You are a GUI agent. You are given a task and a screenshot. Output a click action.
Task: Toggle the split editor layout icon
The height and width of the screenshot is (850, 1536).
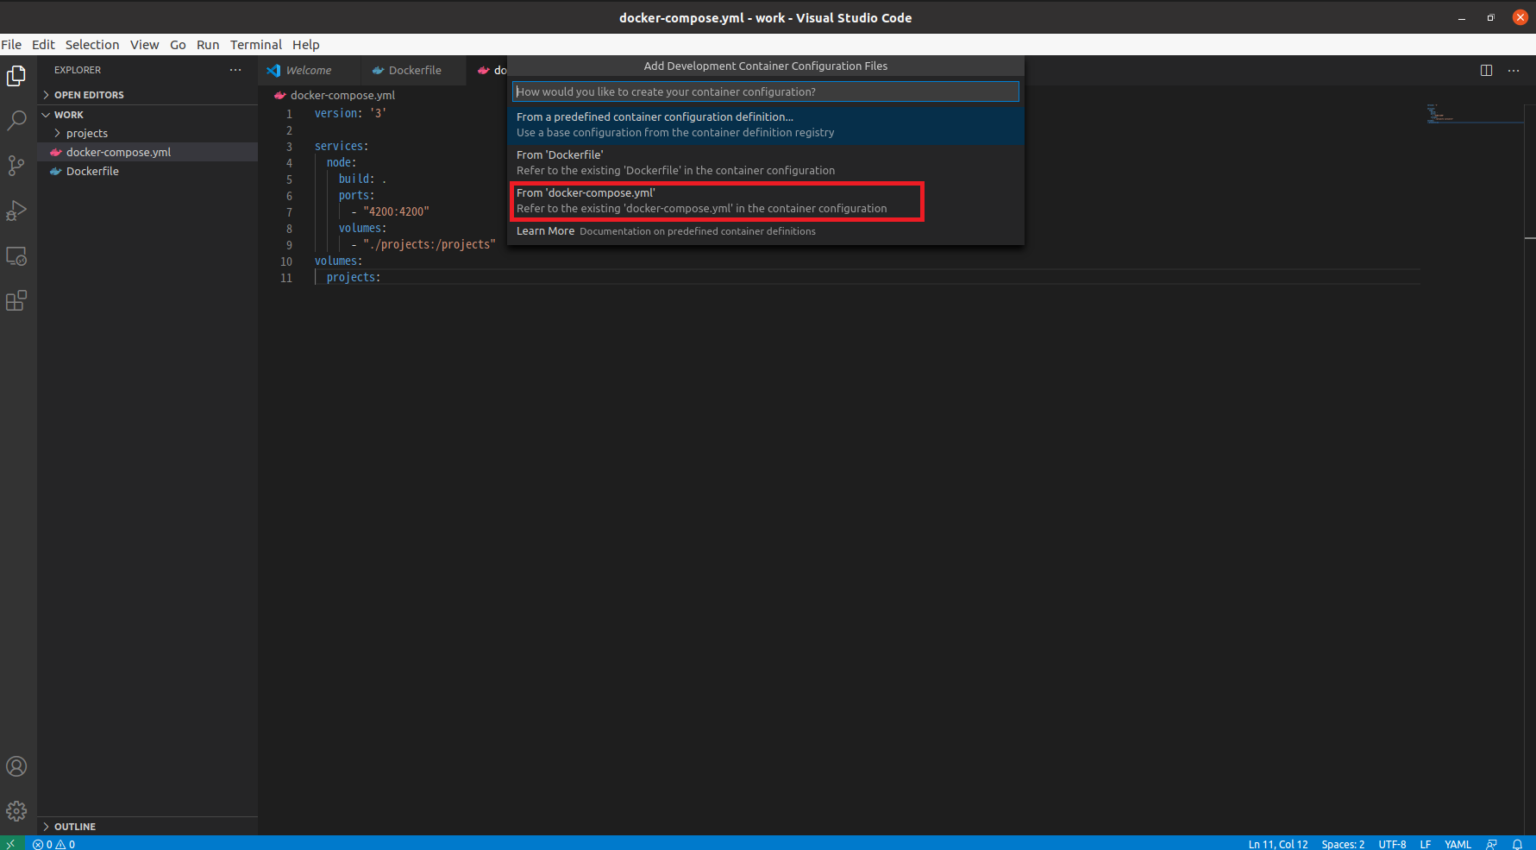[x=1487, y=70]
